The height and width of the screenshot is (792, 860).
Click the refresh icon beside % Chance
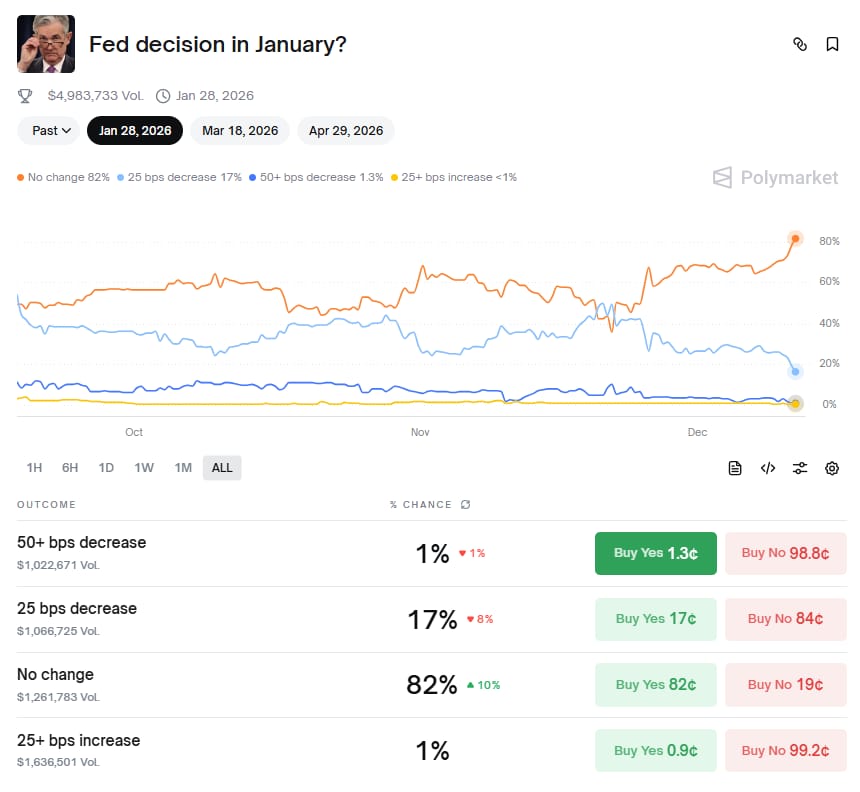[x=465, y=505]
